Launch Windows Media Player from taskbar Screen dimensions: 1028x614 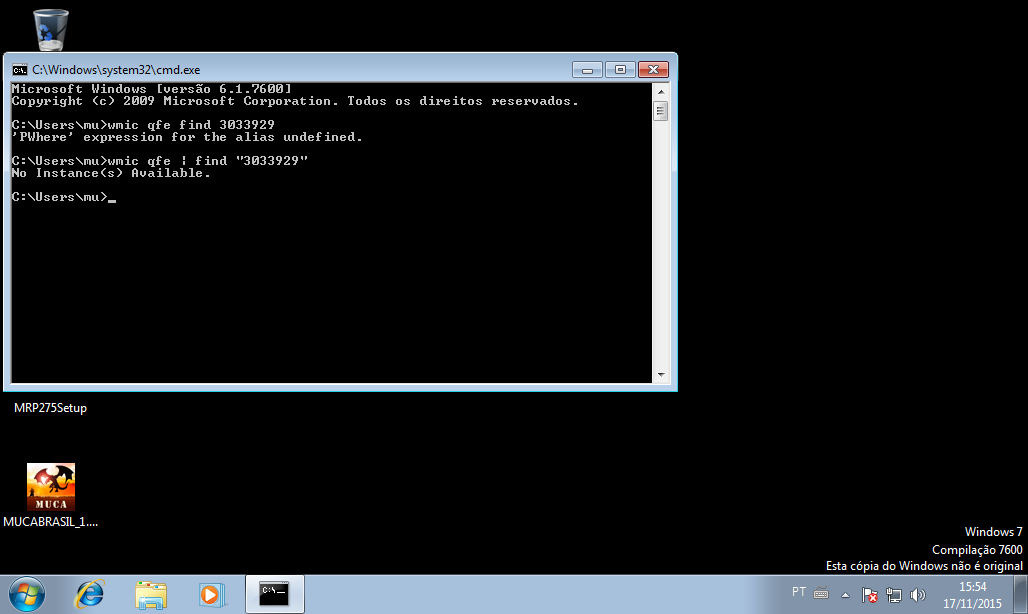pyautogui.click(x=212, y=594)
